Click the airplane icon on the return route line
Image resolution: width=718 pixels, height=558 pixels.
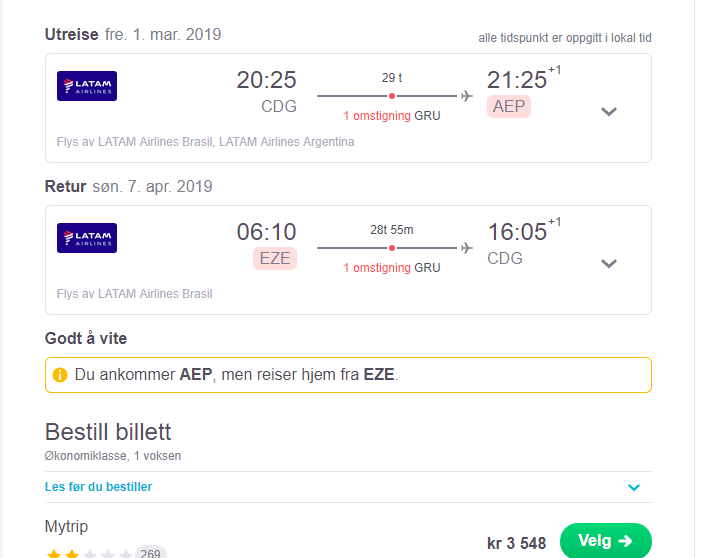pyautogui.click(x=467, y=248)
